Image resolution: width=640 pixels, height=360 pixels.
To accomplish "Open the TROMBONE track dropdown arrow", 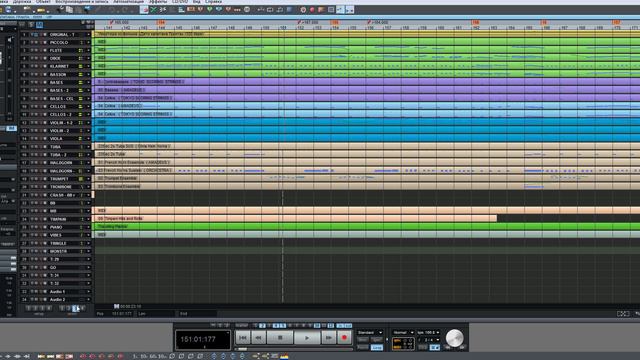I will tap(88, 187).
